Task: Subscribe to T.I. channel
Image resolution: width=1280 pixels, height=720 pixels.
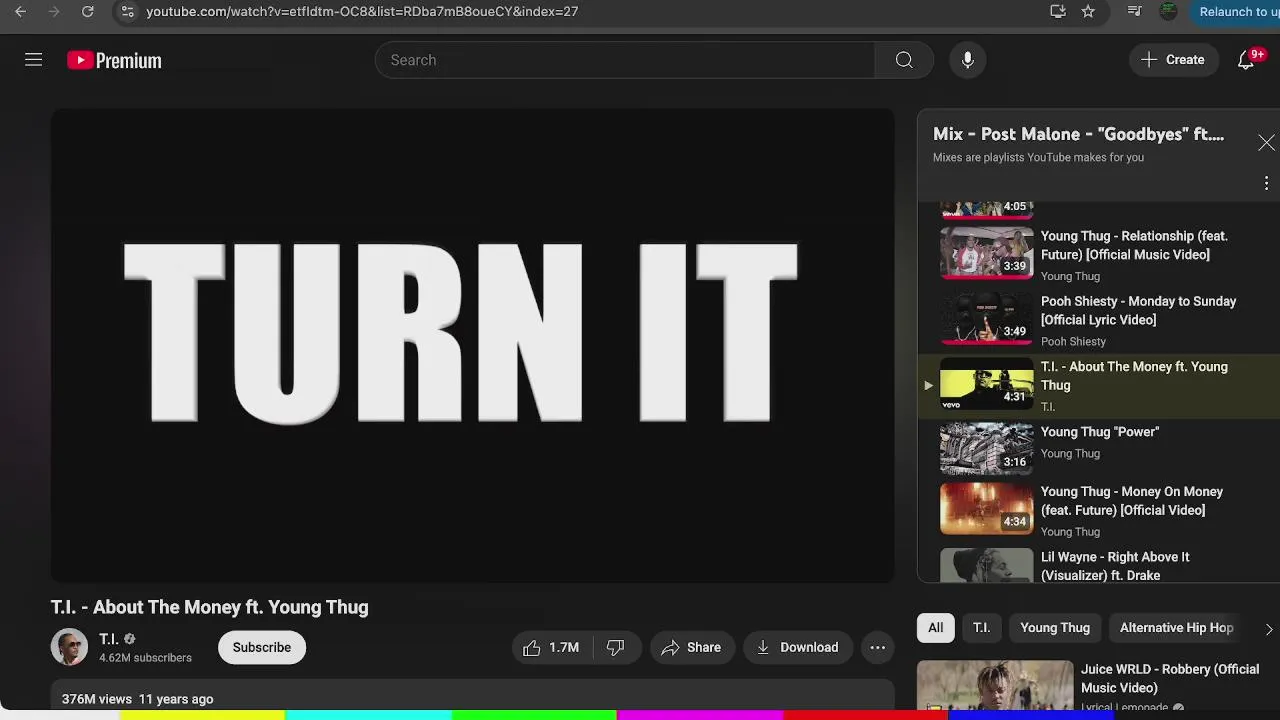Action: point(262,647)
